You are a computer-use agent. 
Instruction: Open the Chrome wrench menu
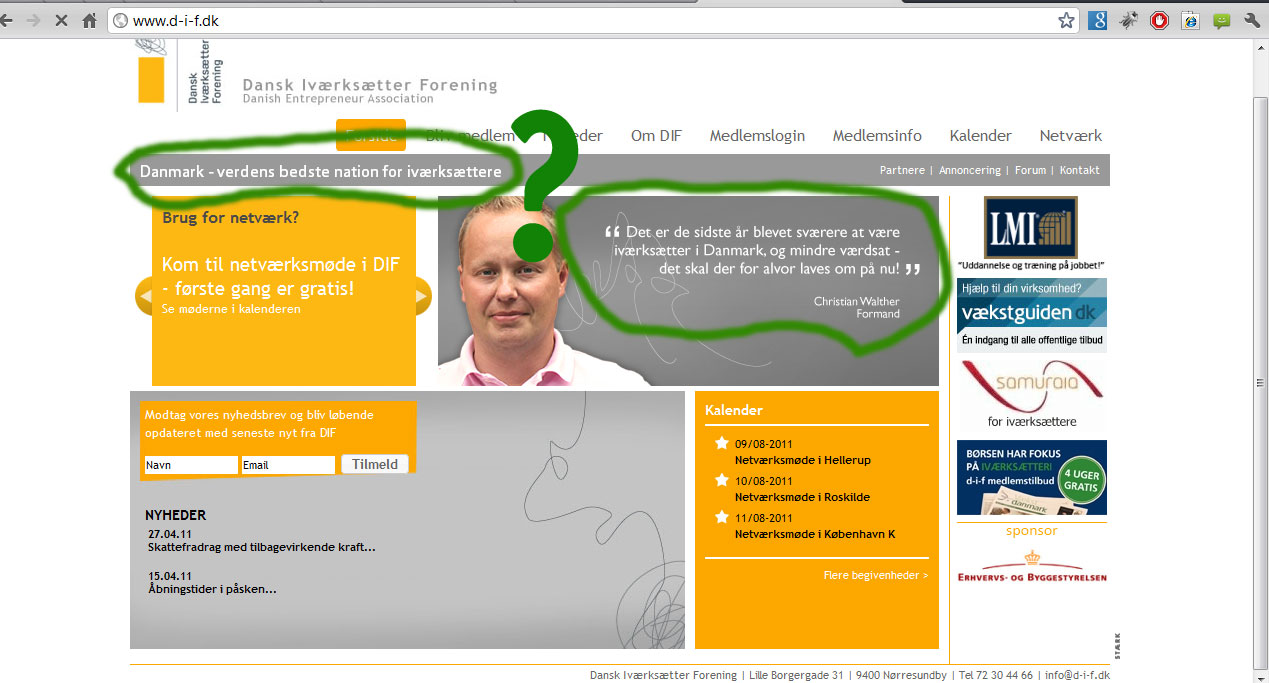point(1252,20)
